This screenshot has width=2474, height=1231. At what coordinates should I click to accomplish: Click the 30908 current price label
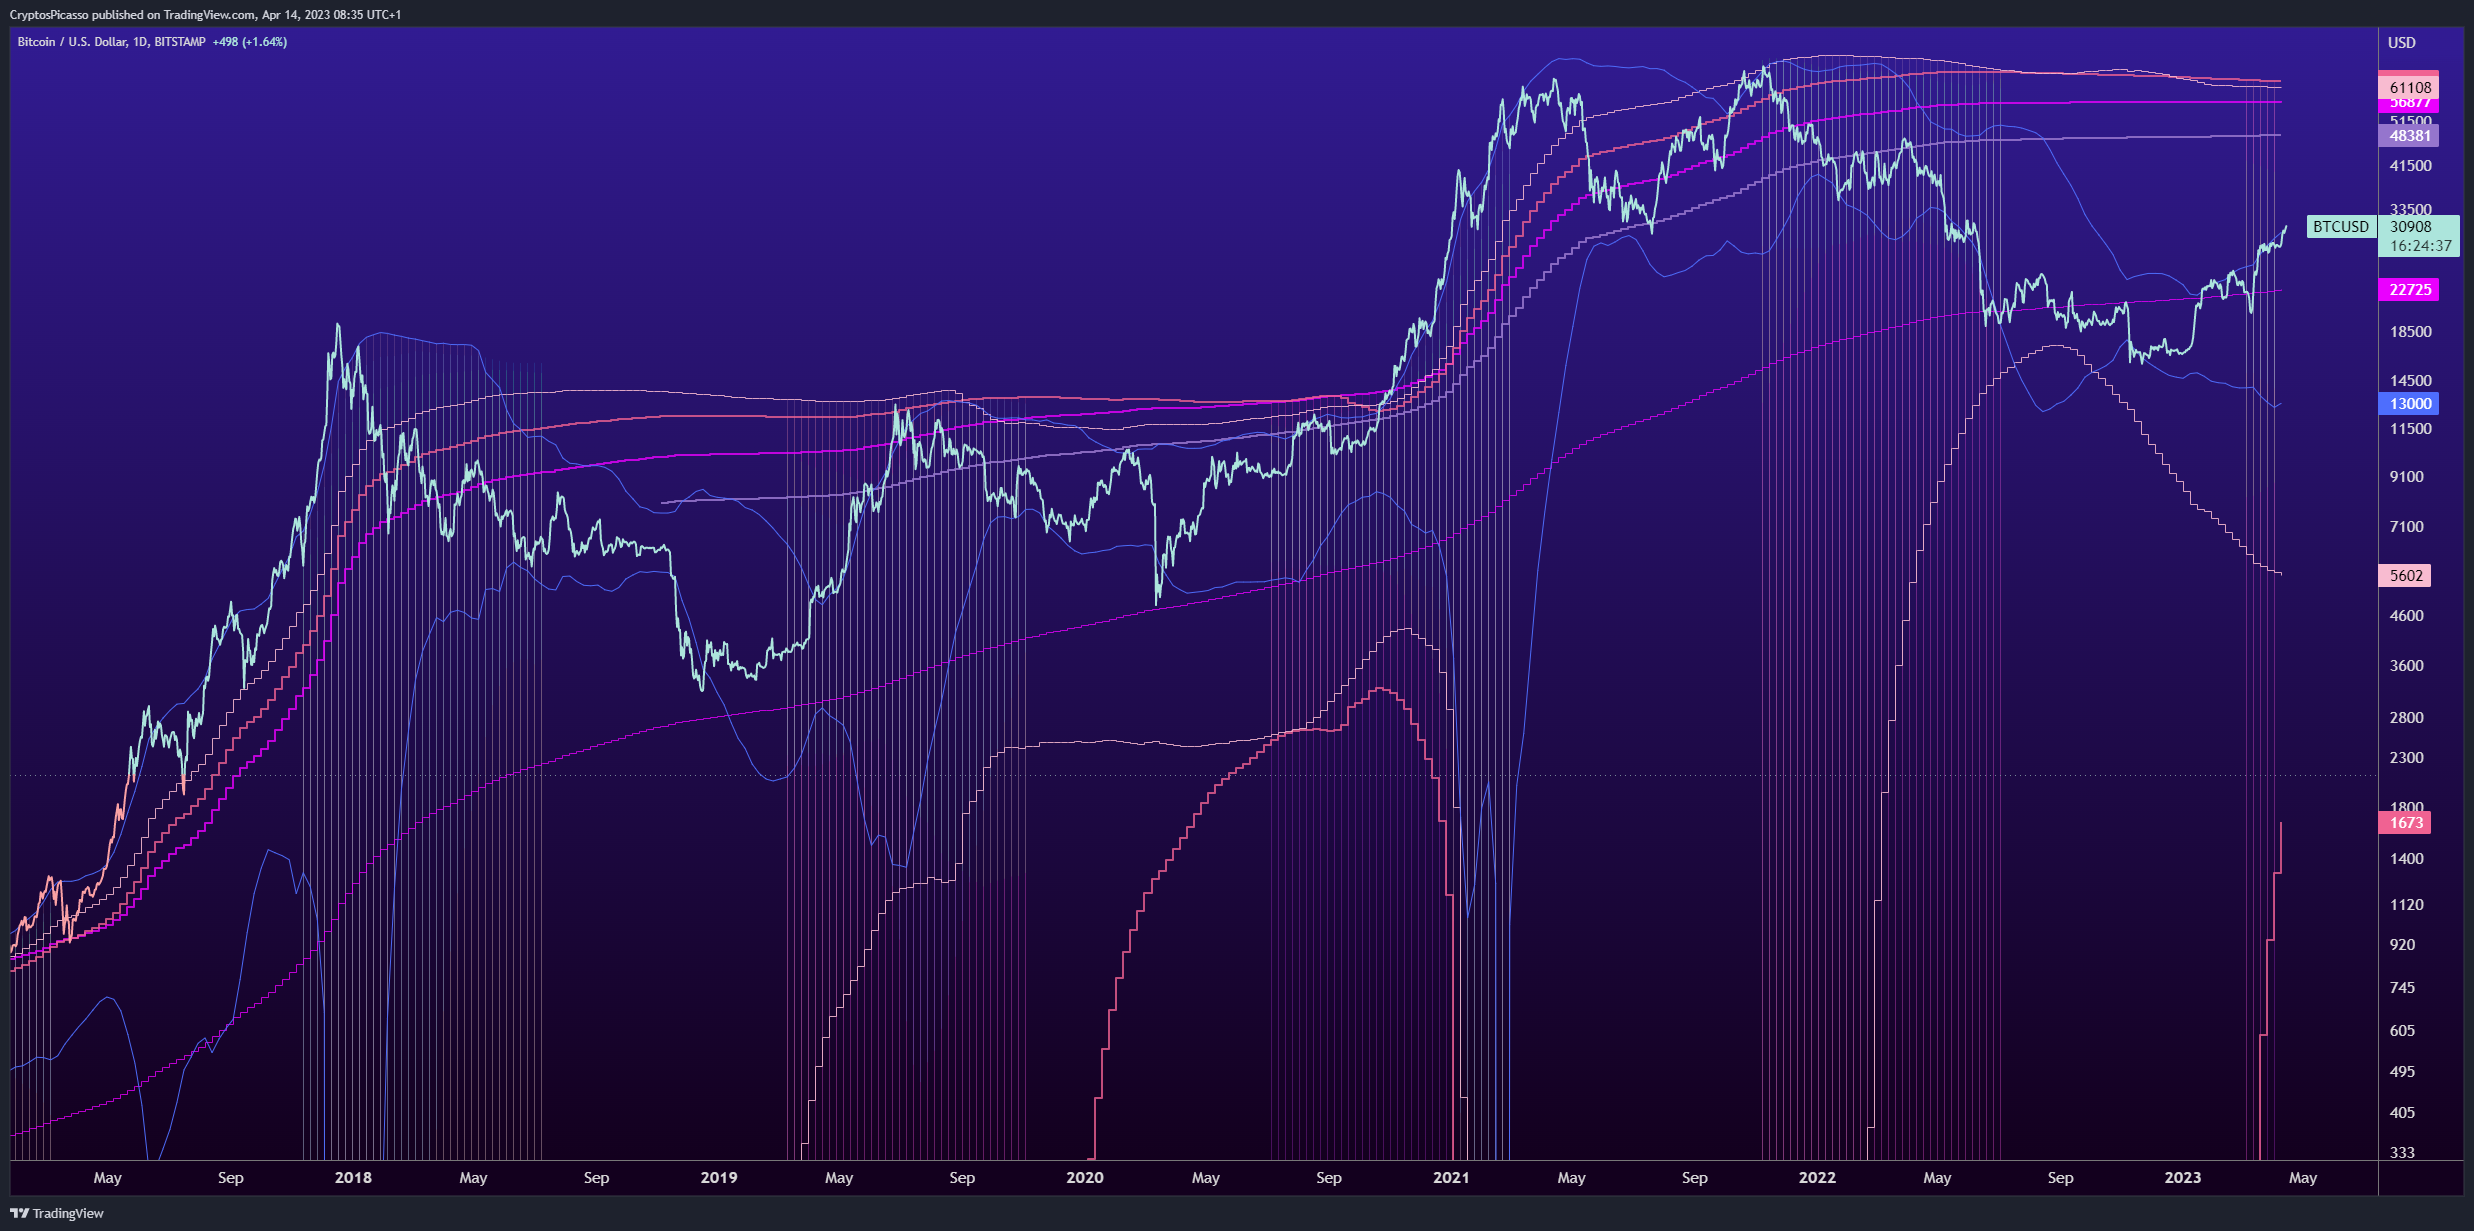point(2411,227)
